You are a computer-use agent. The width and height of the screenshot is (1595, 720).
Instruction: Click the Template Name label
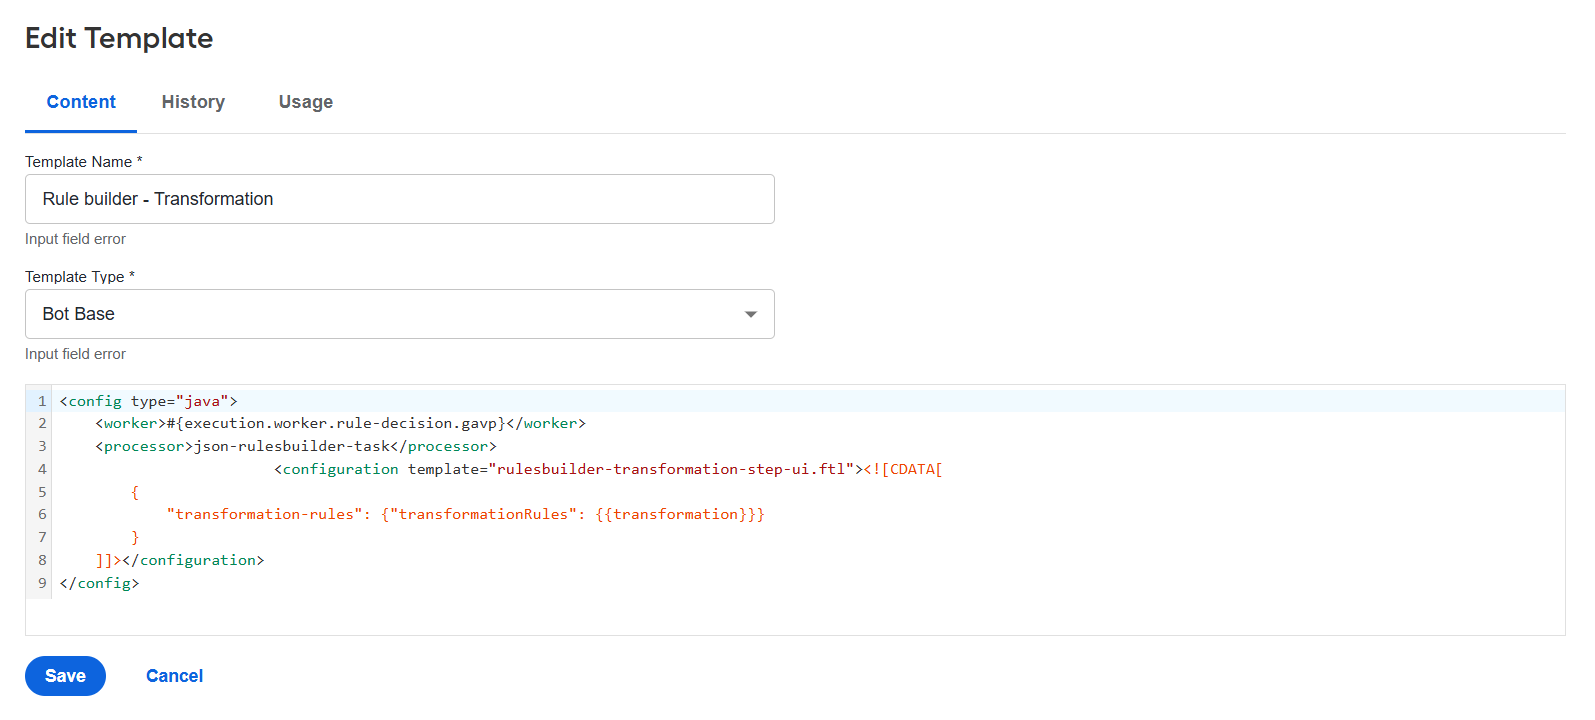point(84,162)
